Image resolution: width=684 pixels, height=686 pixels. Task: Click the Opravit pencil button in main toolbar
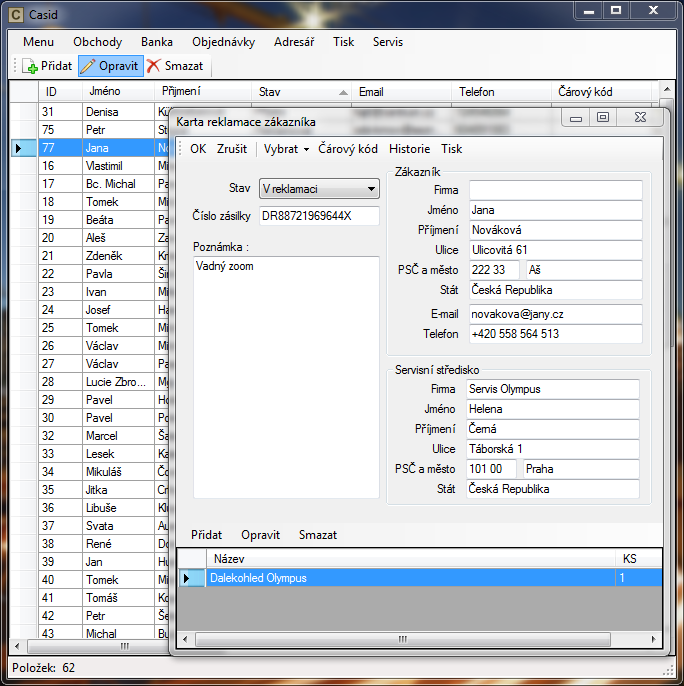pos(111,66)
